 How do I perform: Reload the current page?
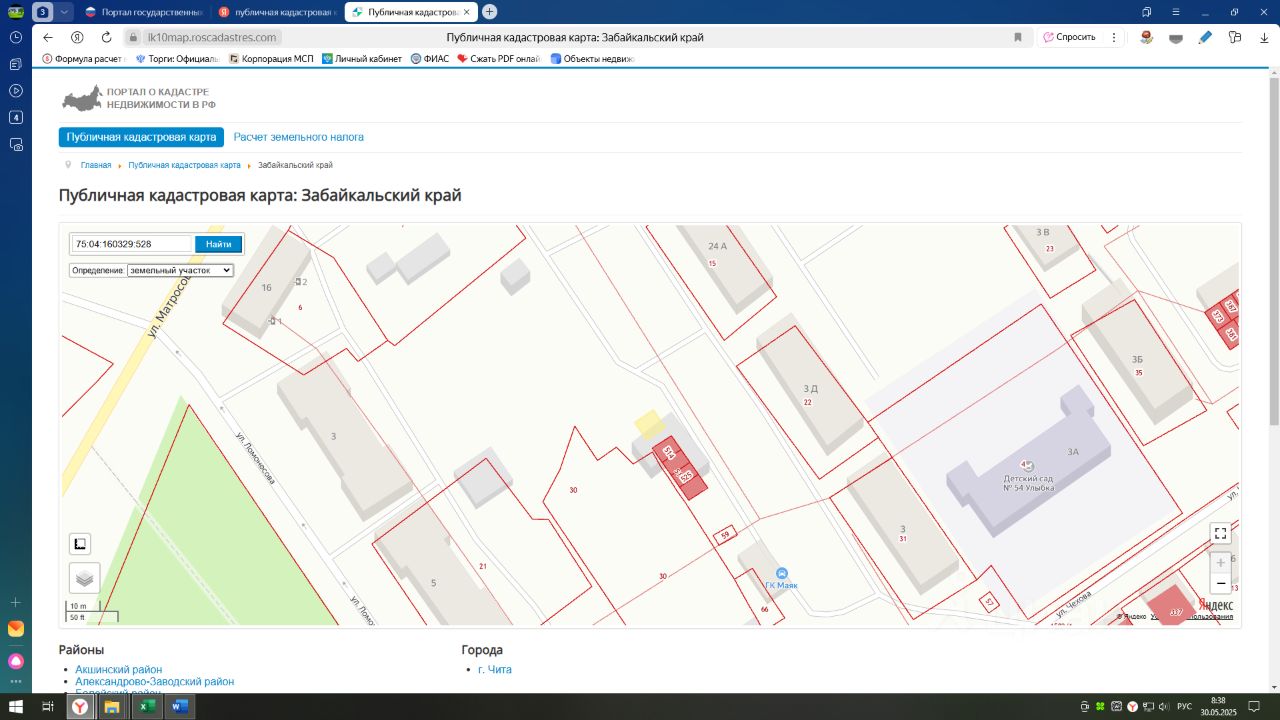pyautogui.click(x=106, y=37)
